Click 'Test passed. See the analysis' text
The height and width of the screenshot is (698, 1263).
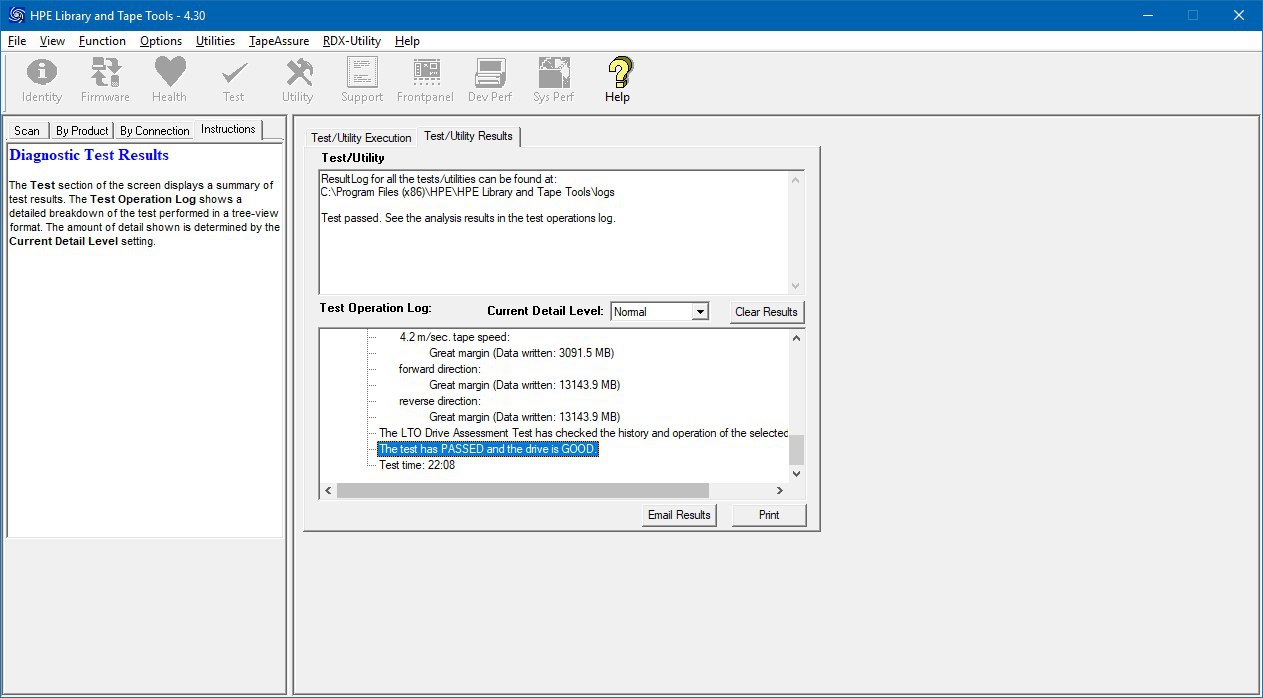[468, 218]
